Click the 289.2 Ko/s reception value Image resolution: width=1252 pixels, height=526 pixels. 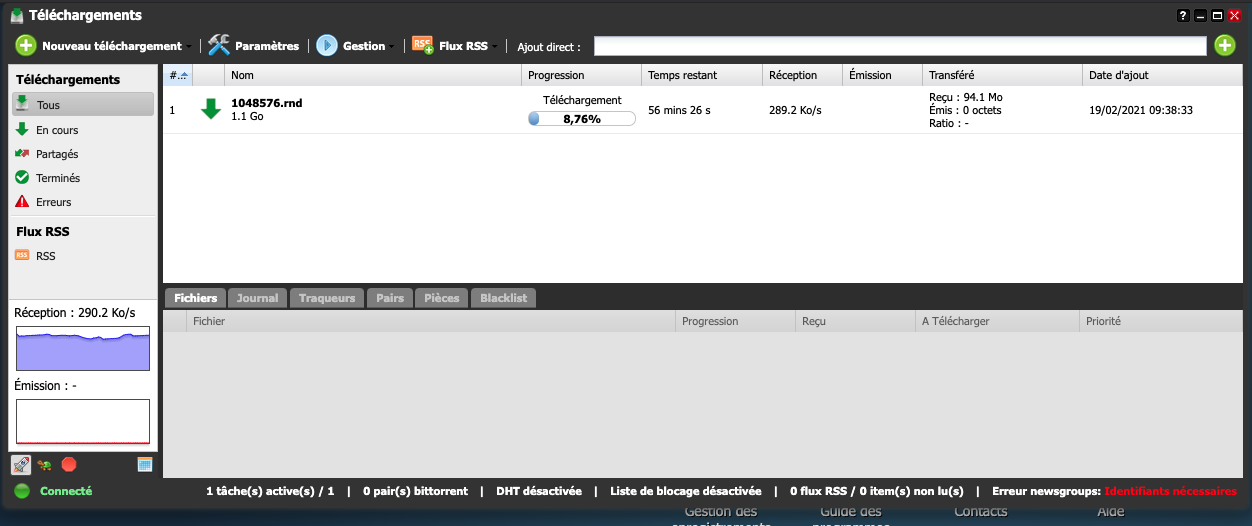(795, 110)
